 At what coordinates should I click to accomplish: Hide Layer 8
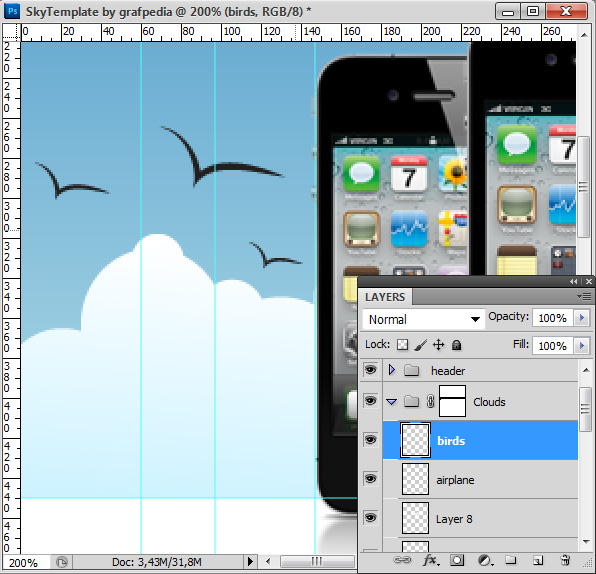(x=371, y=518)
